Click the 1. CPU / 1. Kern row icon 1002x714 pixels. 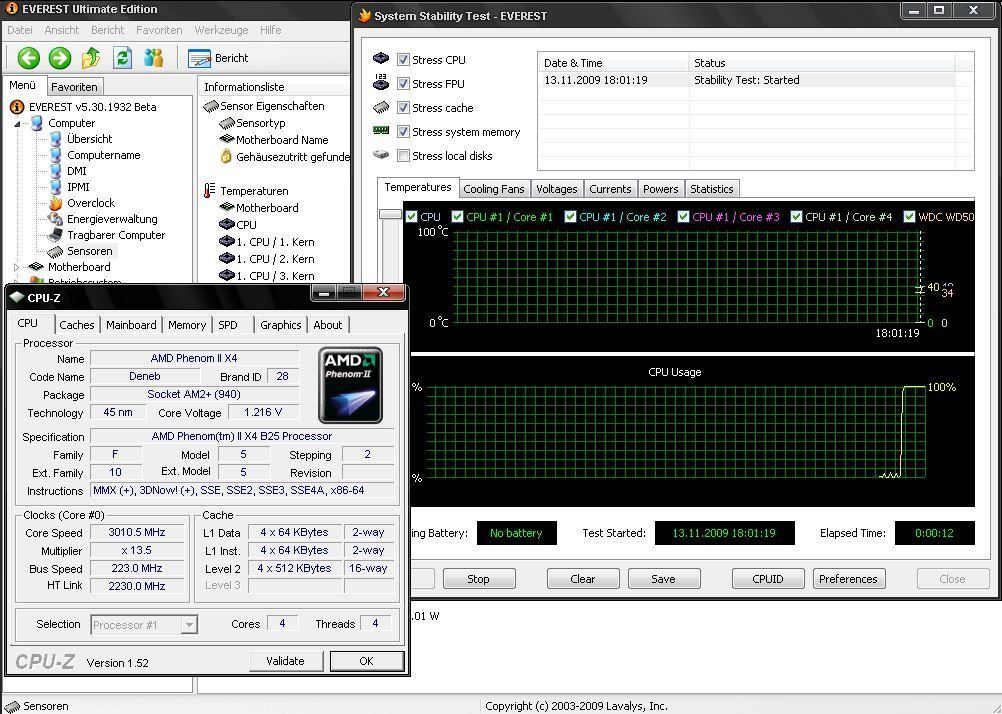(226, 242)
